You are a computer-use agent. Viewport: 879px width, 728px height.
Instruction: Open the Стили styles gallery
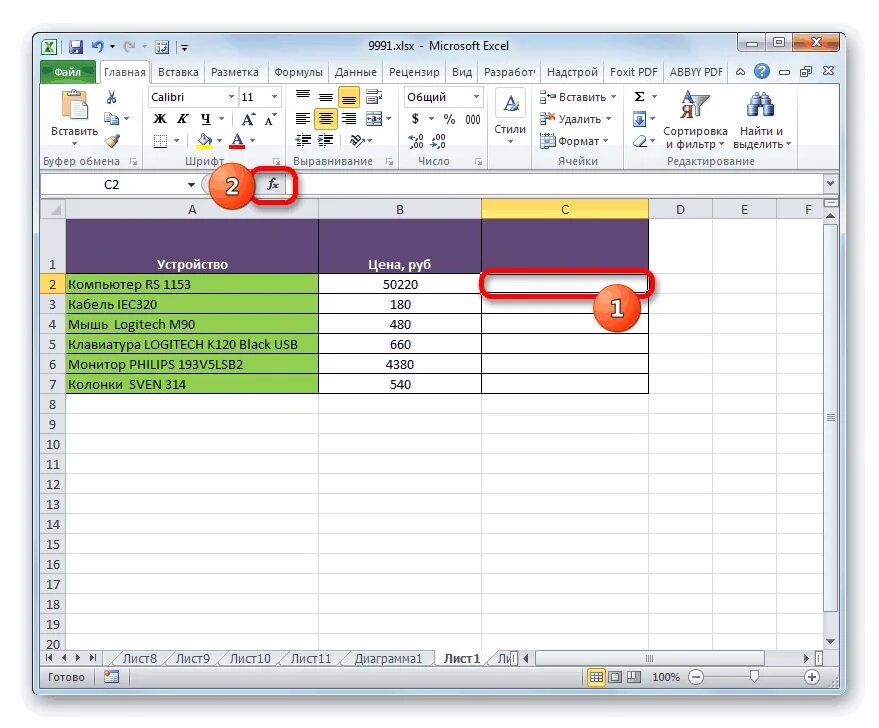(x=510, y=116)
